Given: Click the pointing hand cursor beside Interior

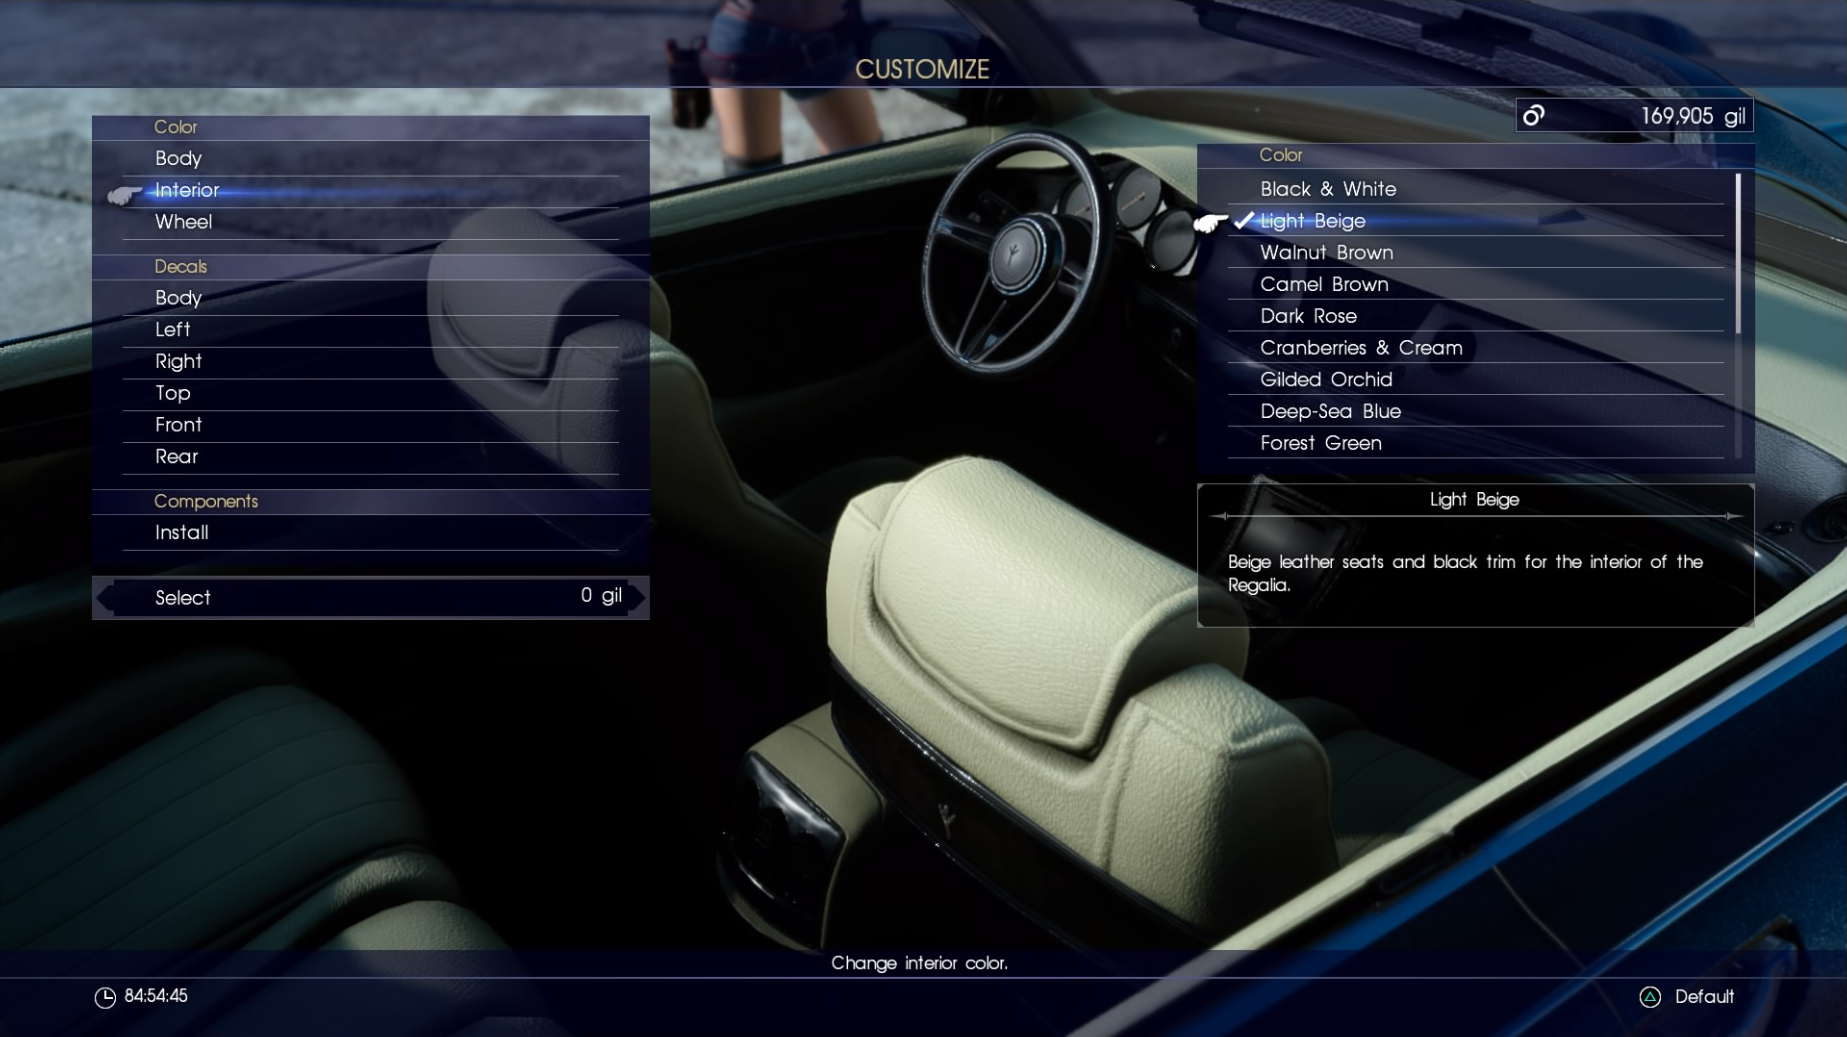Looking at the screenshot, I should pos(124,195).
